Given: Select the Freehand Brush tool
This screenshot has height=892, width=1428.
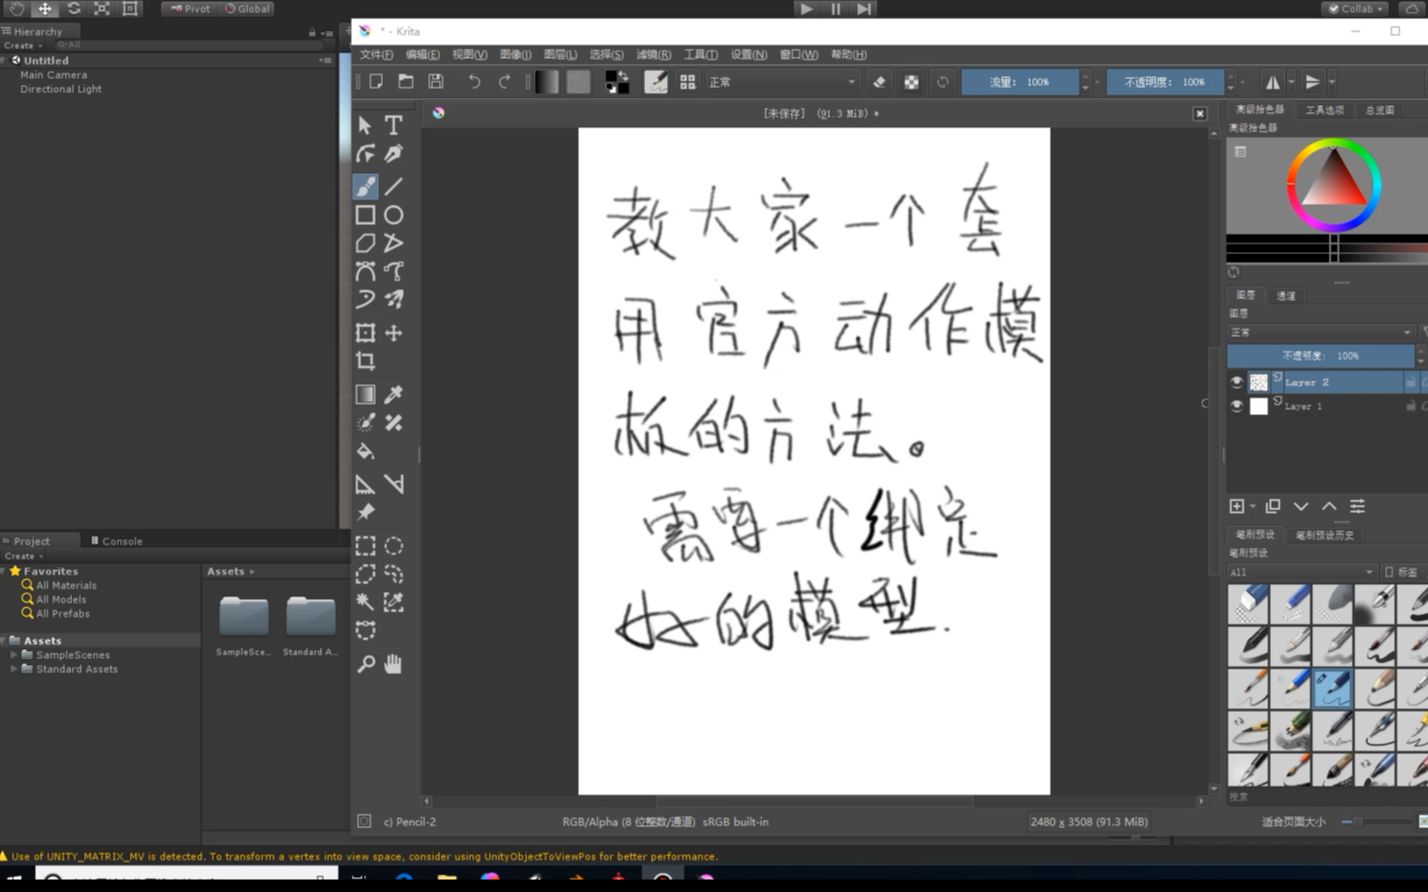Looking at the screenshot, I should 365,186.
